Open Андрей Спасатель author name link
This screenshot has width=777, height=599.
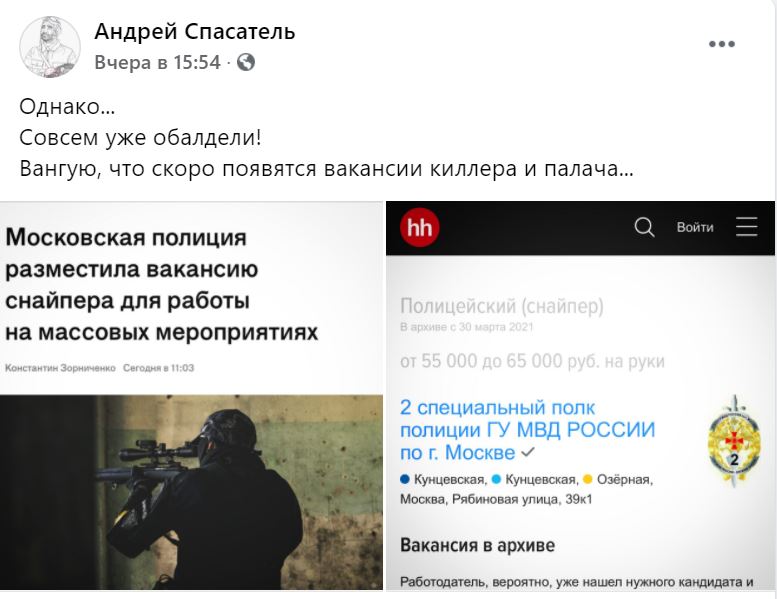tap(195, 32)
